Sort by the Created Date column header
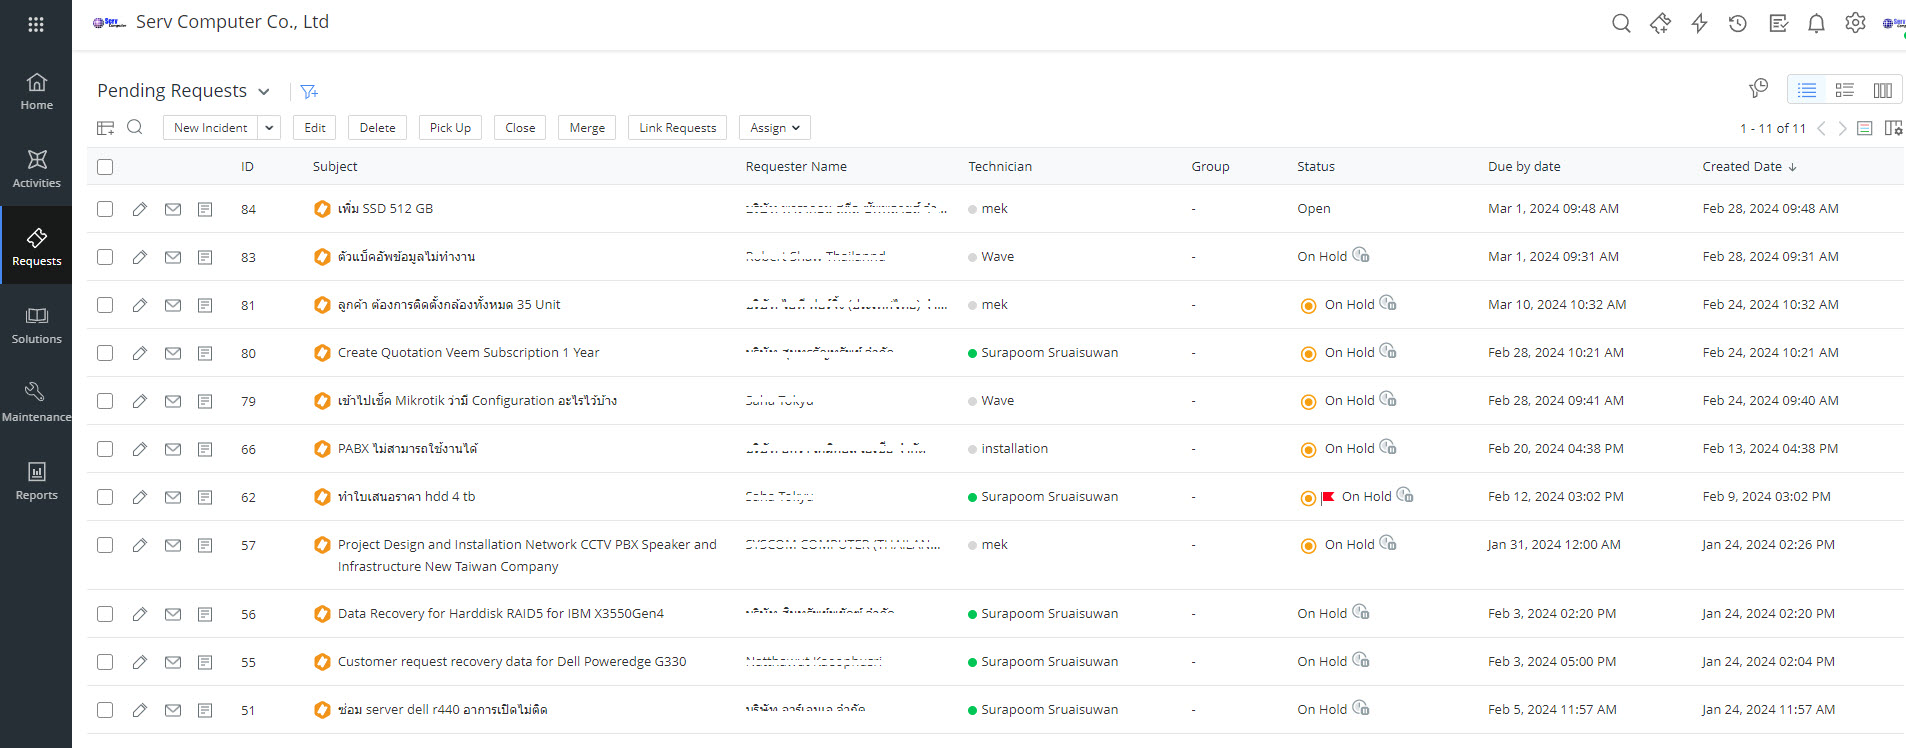Viewport: 1906px width, 748px height. (x=1742, y=167)
